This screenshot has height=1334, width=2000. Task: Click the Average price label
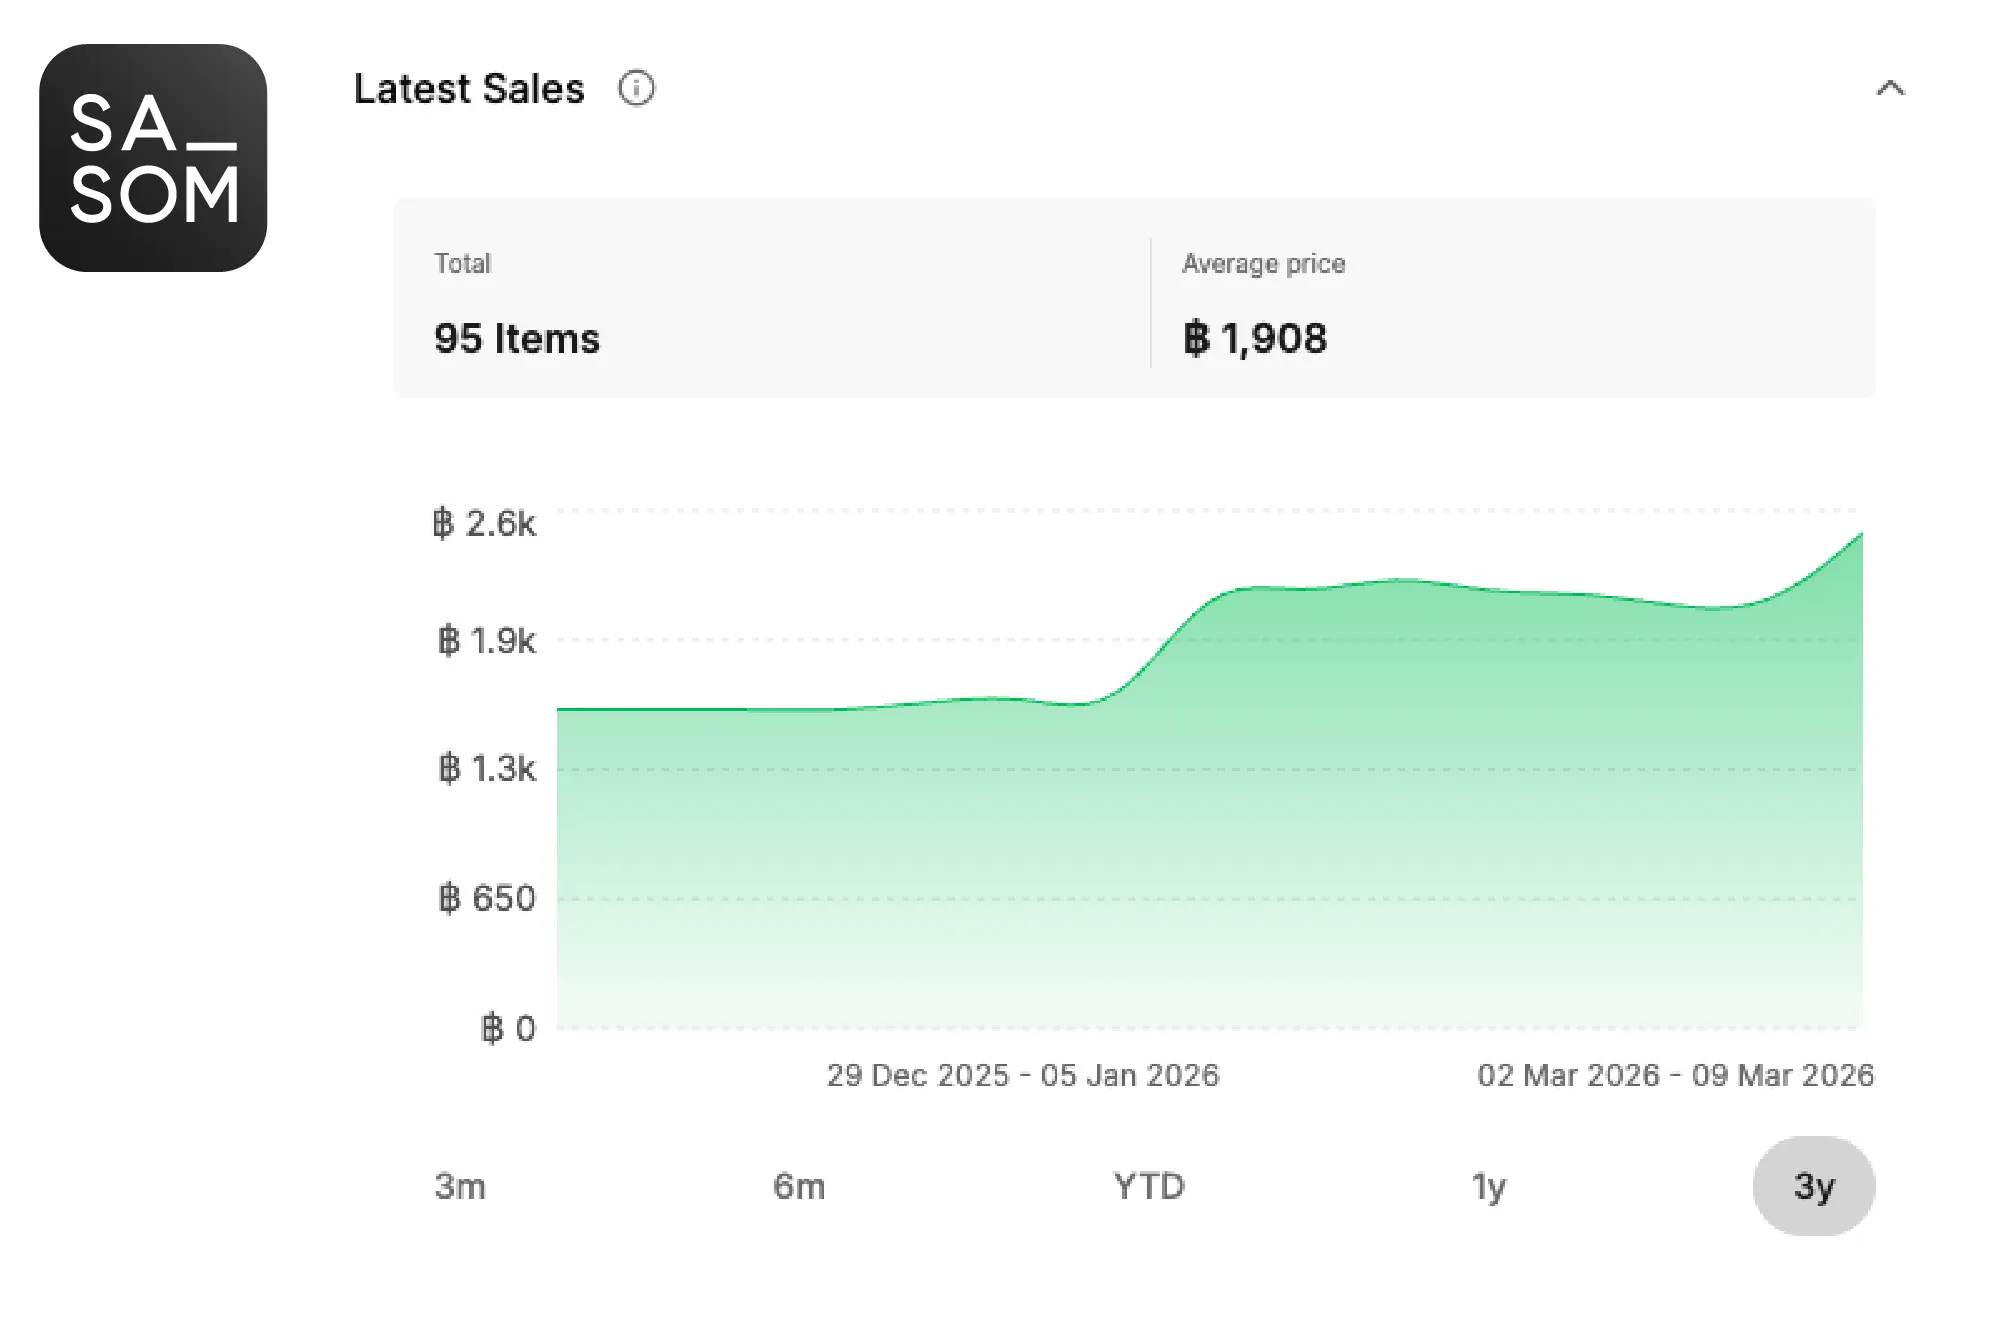click(x=1263, y=264)
